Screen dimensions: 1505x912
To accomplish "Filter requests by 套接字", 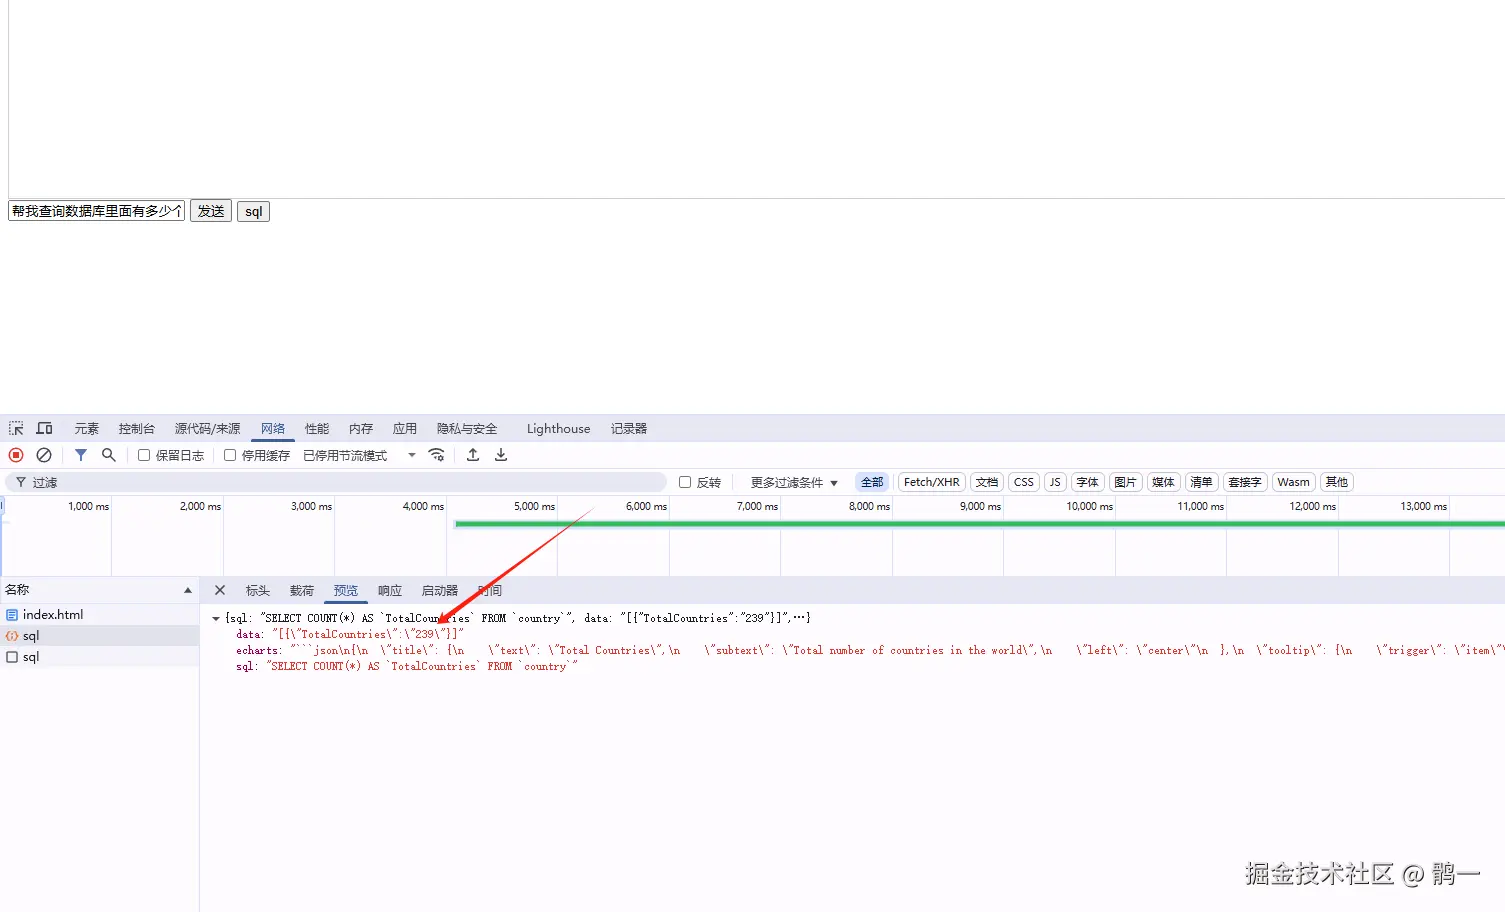I will 1245,482.
